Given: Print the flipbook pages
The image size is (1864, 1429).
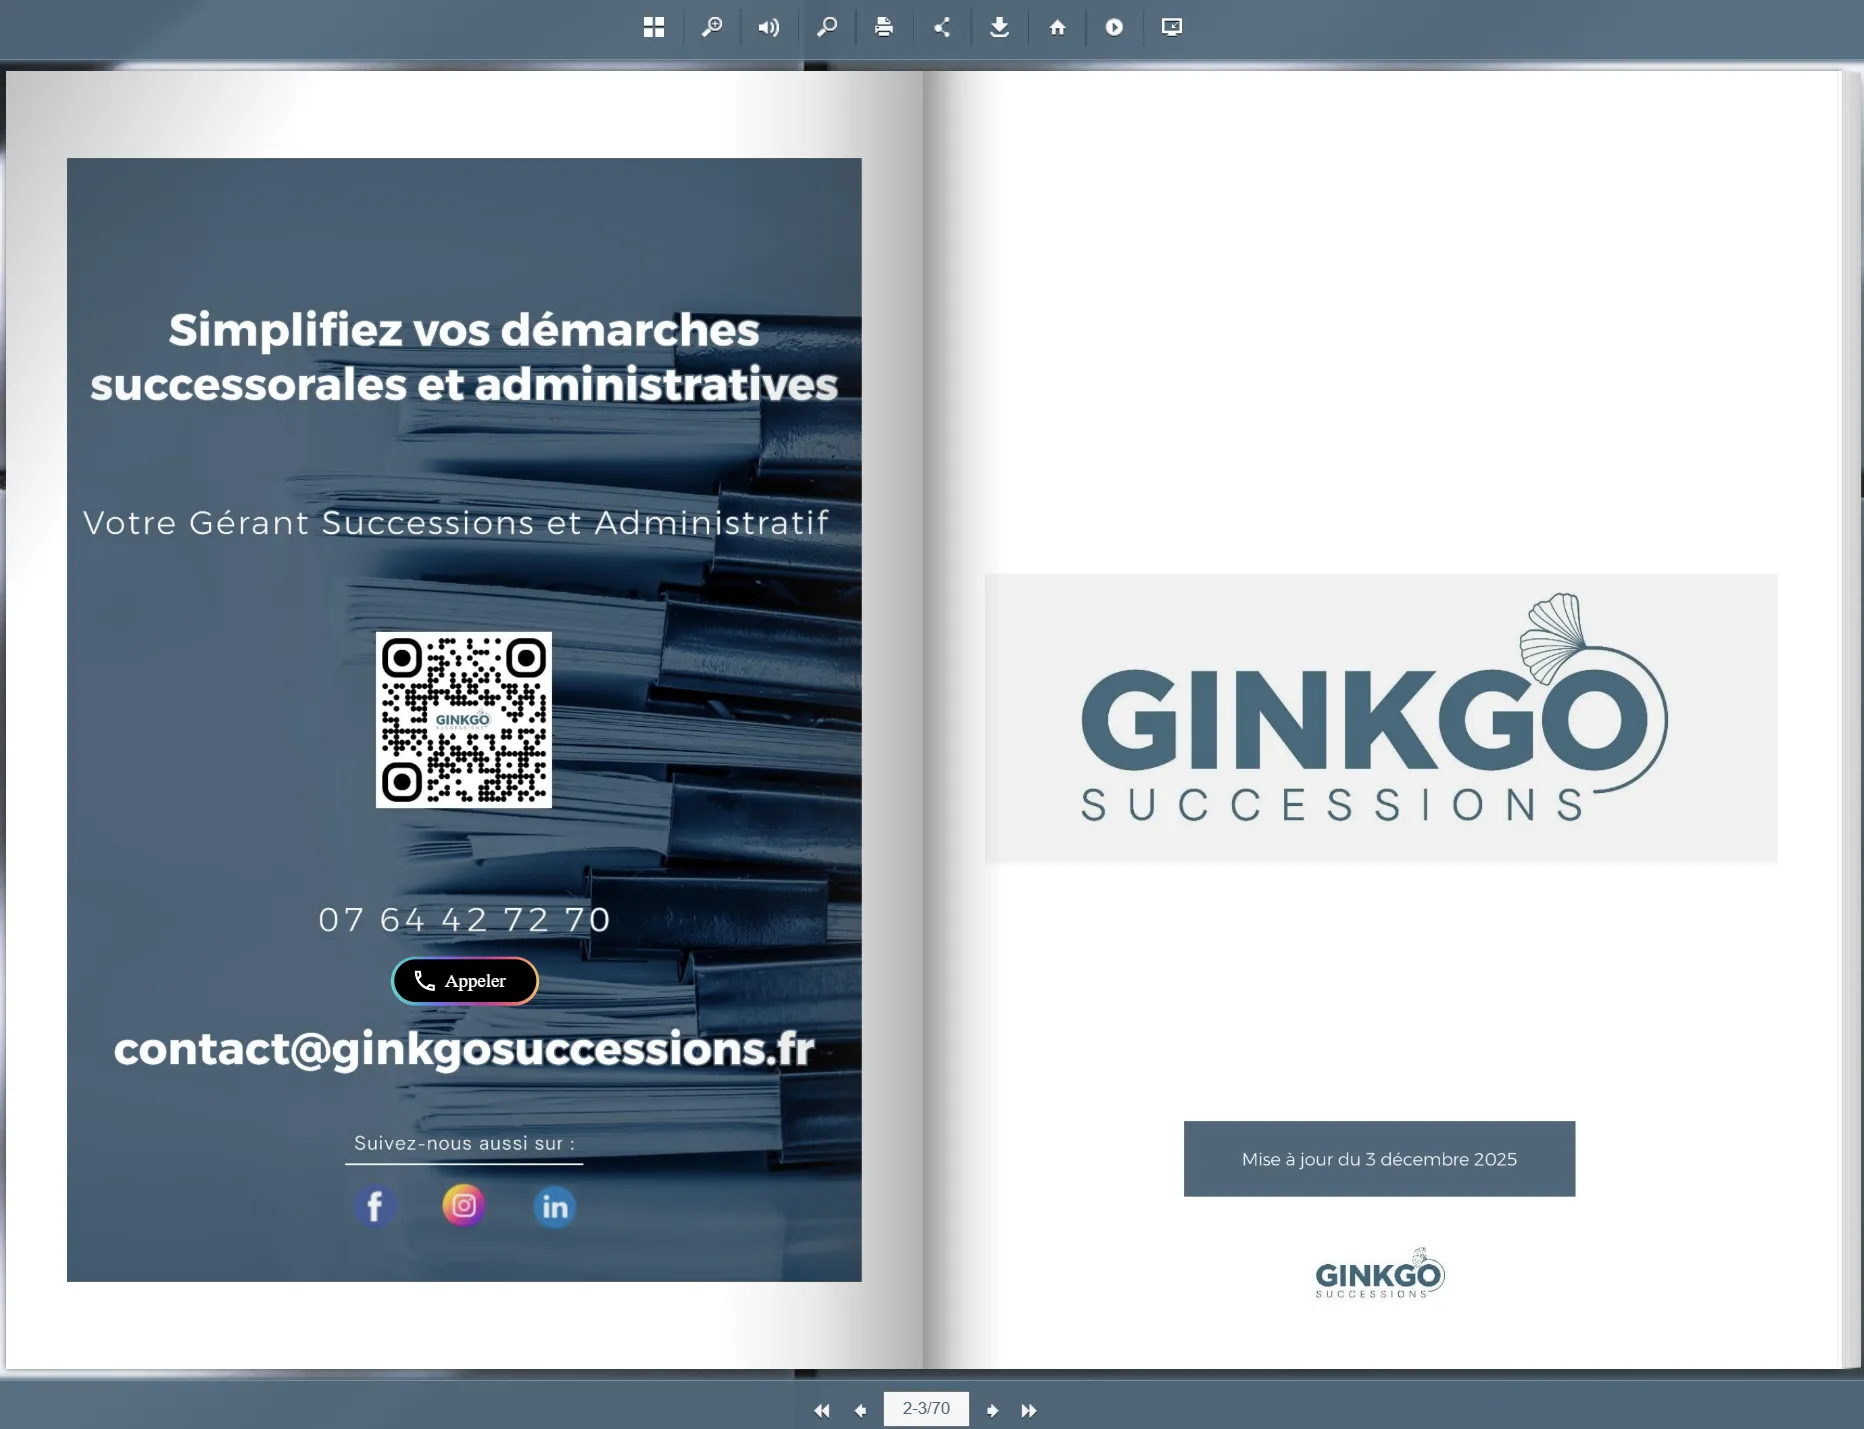Looking at the screenshot, I should tap(884, 27).
